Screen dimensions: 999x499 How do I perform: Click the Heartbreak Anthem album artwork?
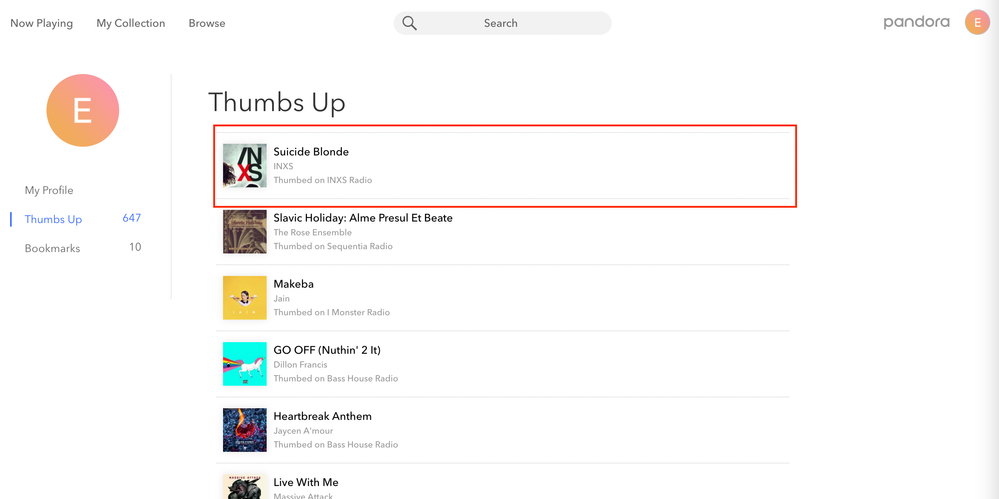(x=245, y=429)
